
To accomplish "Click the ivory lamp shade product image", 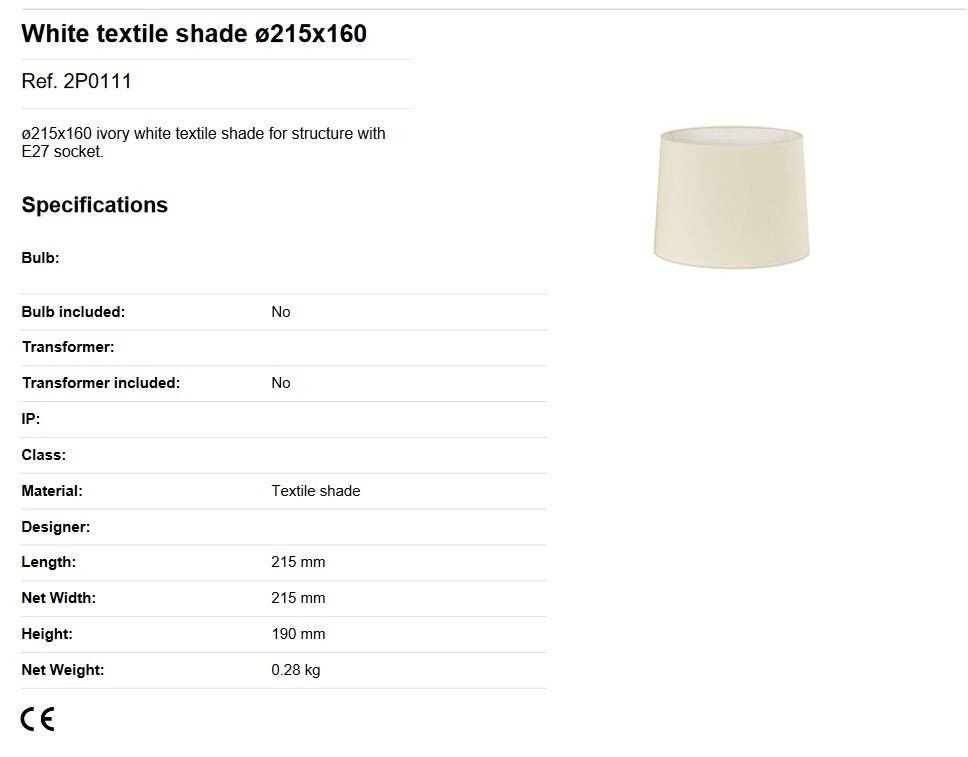I will pos(732,197).
